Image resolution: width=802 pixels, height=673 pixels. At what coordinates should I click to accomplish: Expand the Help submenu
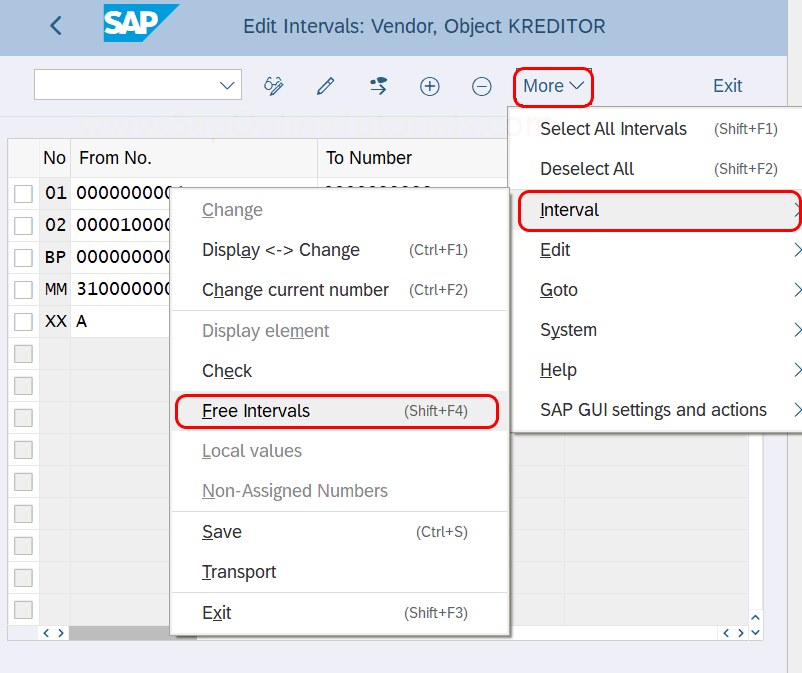pos(657,370)
